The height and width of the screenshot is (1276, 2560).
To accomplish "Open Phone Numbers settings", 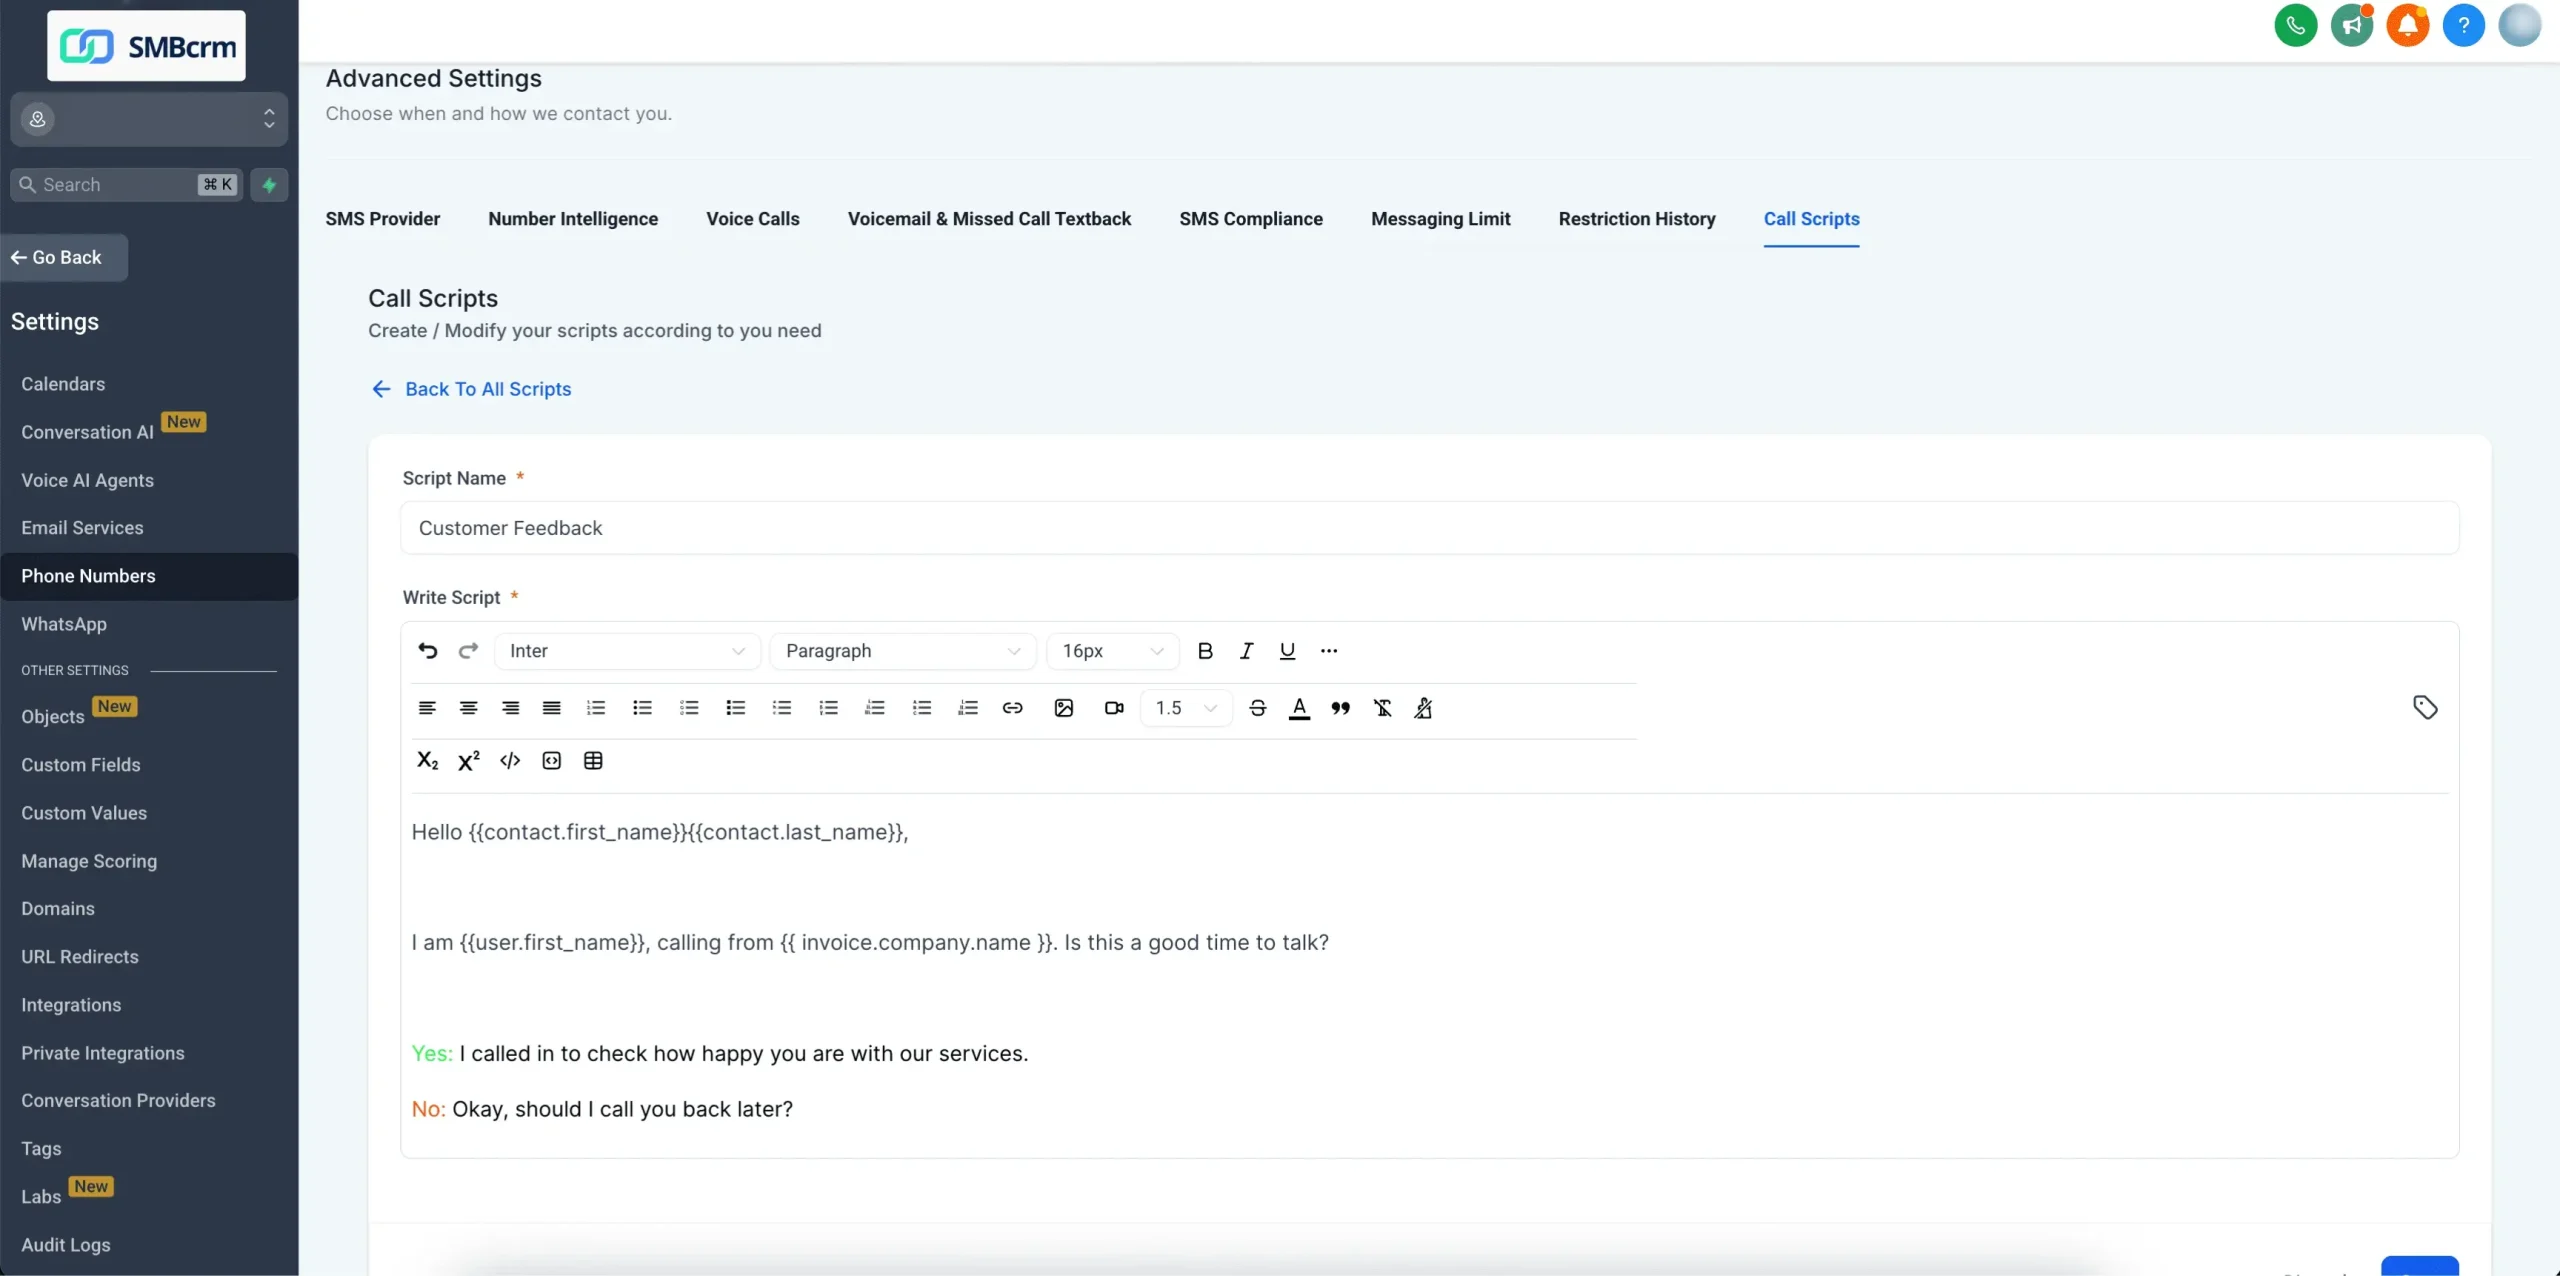I will click(x=149, y=576).
